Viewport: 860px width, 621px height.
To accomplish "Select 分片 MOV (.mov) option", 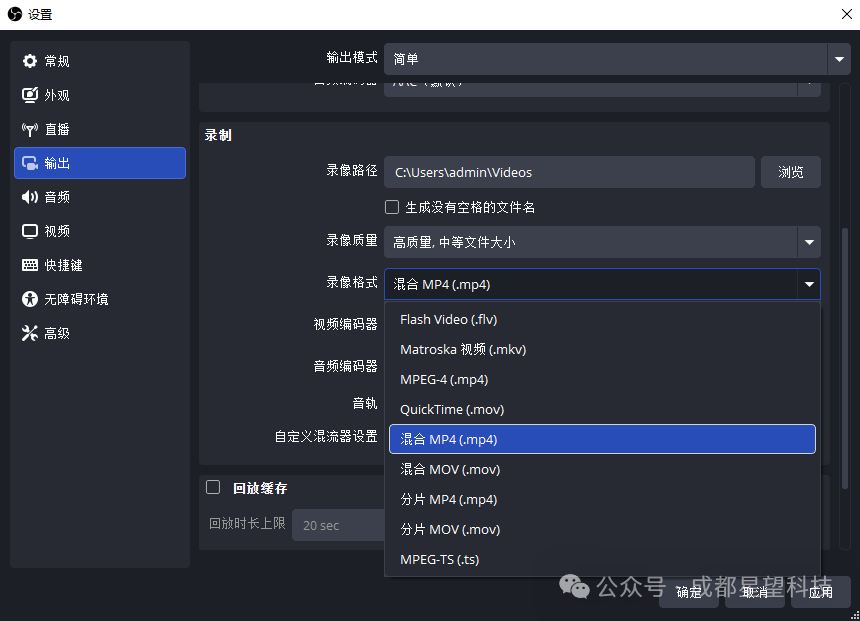I will 602,529.
